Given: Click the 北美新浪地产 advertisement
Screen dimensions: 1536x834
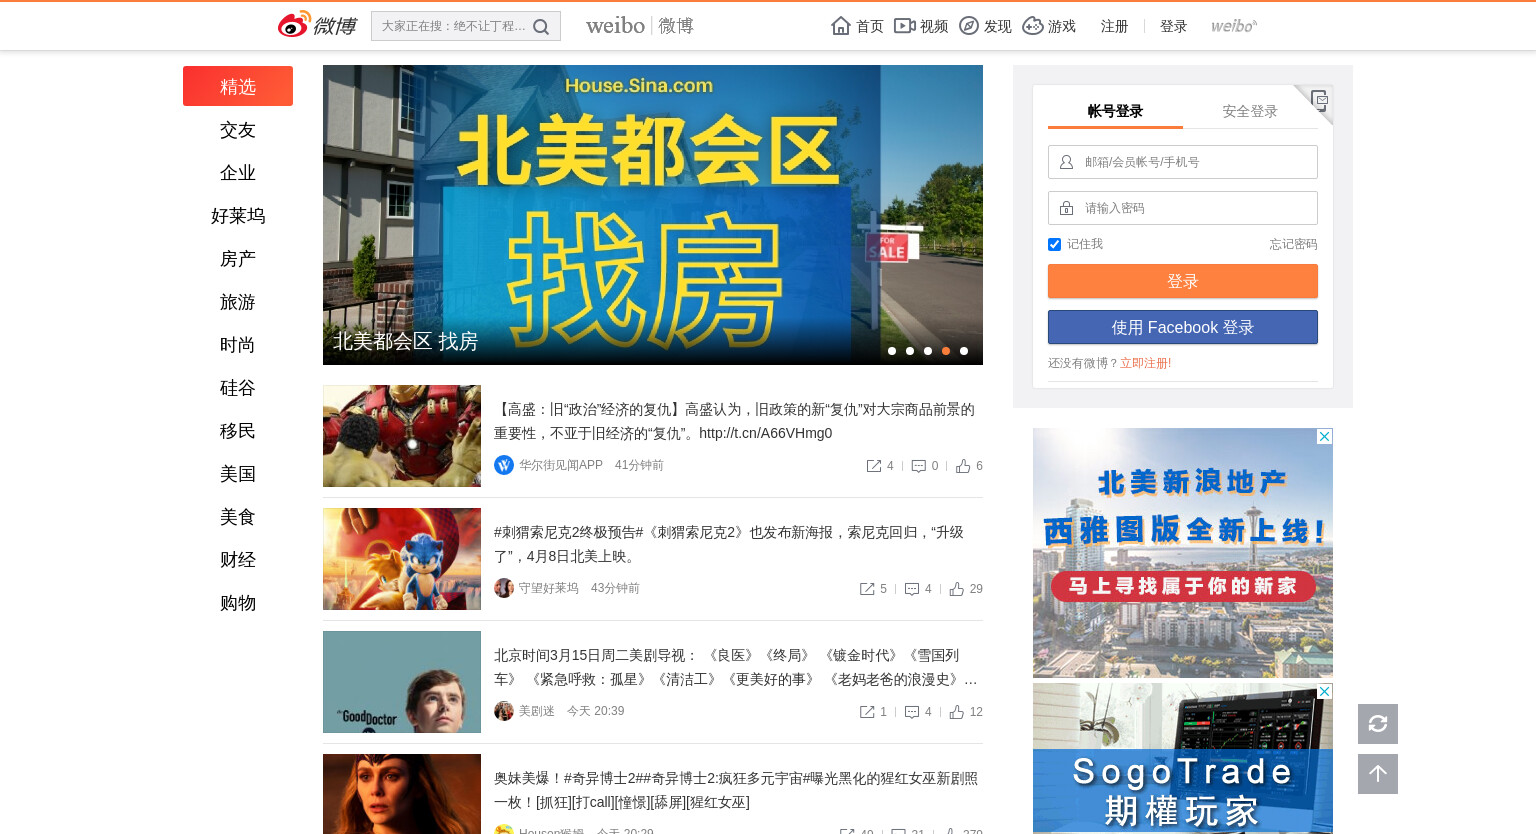Looking at the screenshot, I should (1183, 553).
